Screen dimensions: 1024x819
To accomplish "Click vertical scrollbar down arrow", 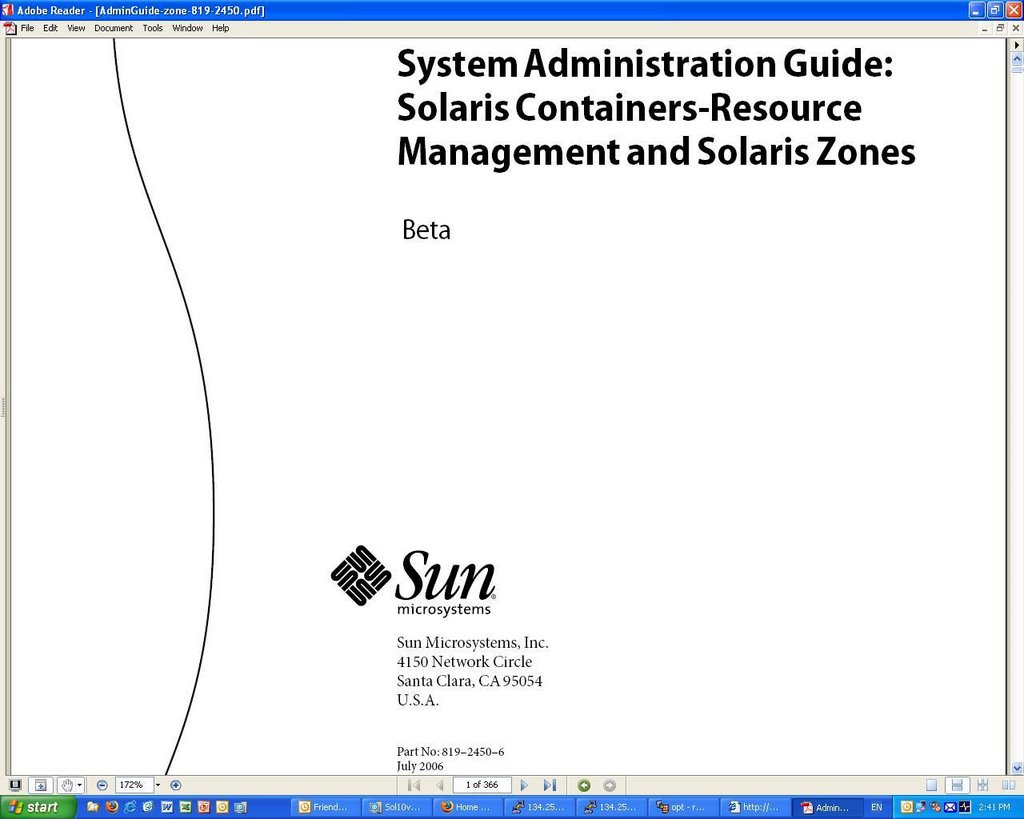I will click(x=1017, y=768).
